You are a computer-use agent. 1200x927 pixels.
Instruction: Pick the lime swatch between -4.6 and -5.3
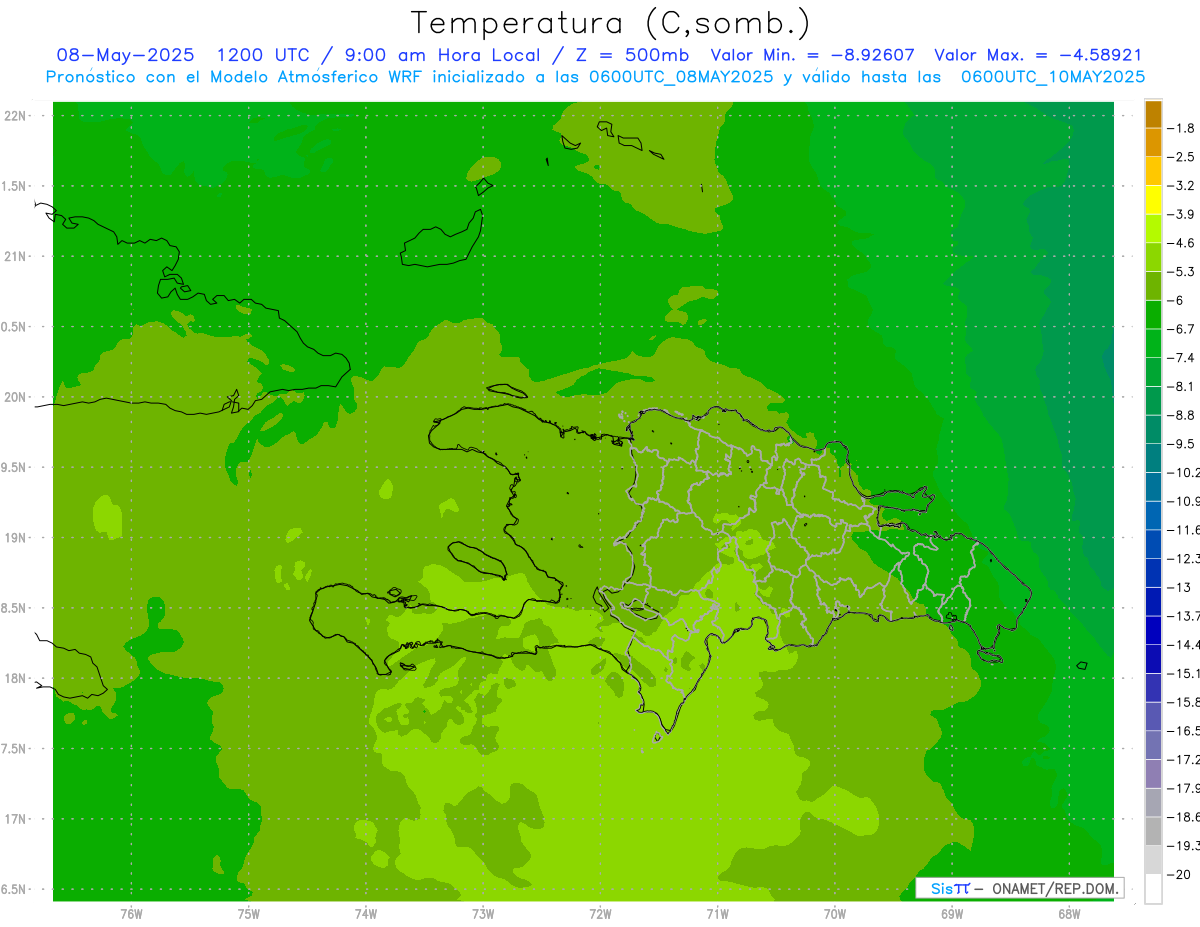1153,257
